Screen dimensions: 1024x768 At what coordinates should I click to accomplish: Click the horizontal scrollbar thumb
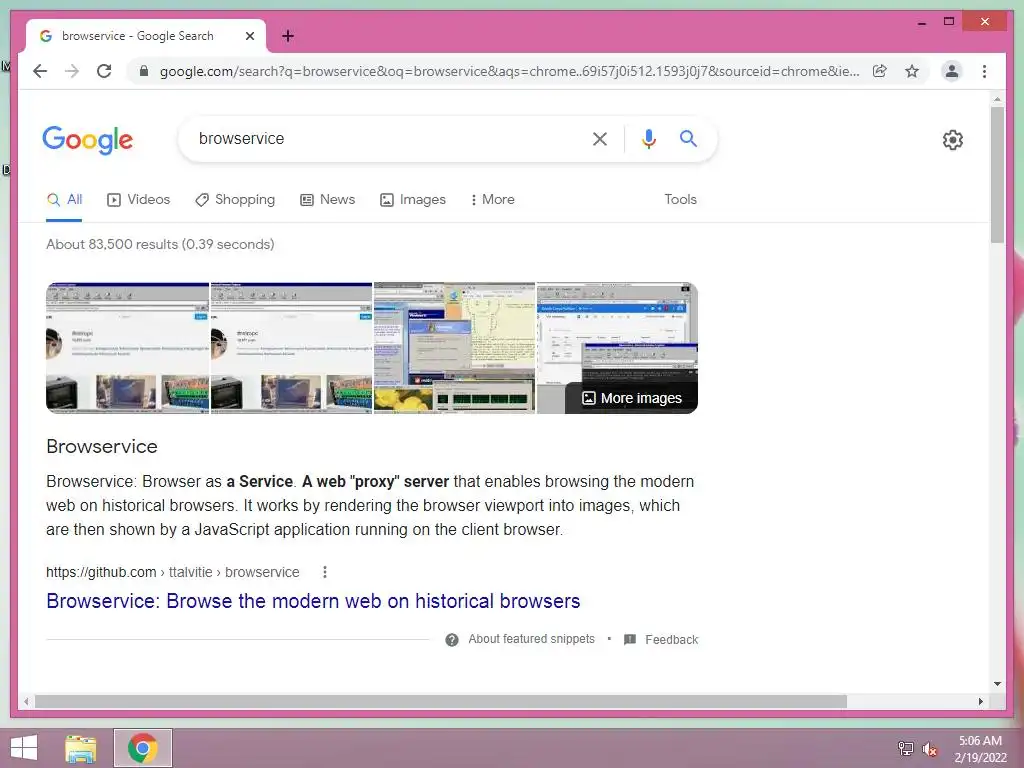click(x=441, y=701)
